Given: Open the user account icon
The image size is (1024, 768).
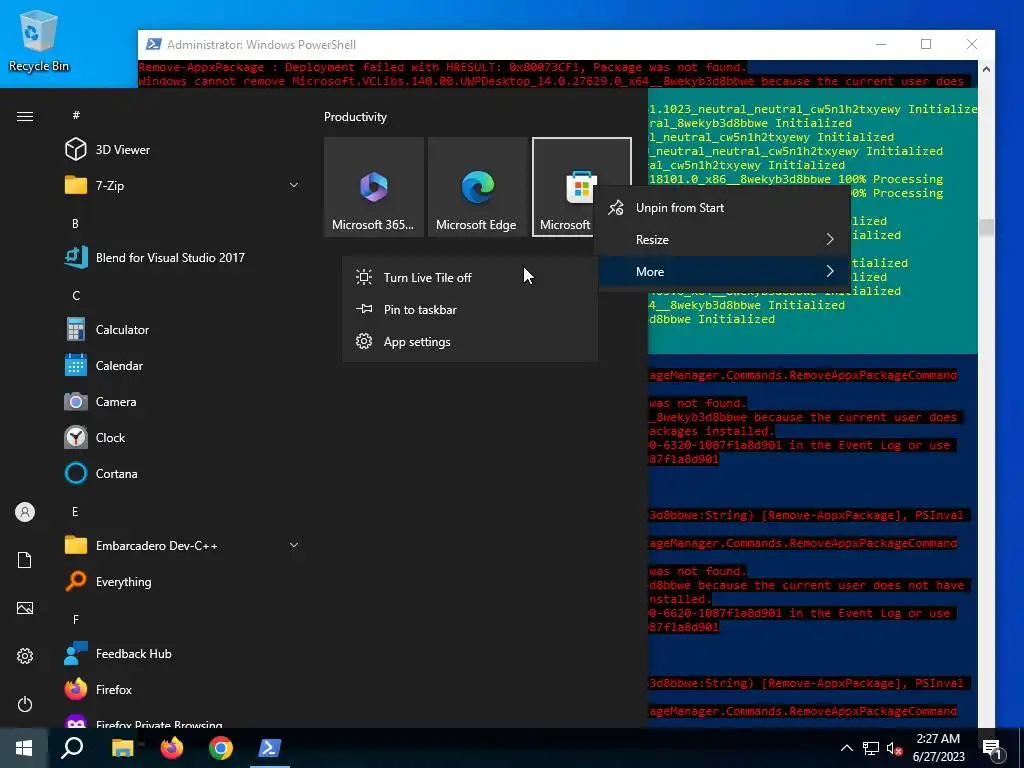Looking at the screenshot, I should pos(25,512).
